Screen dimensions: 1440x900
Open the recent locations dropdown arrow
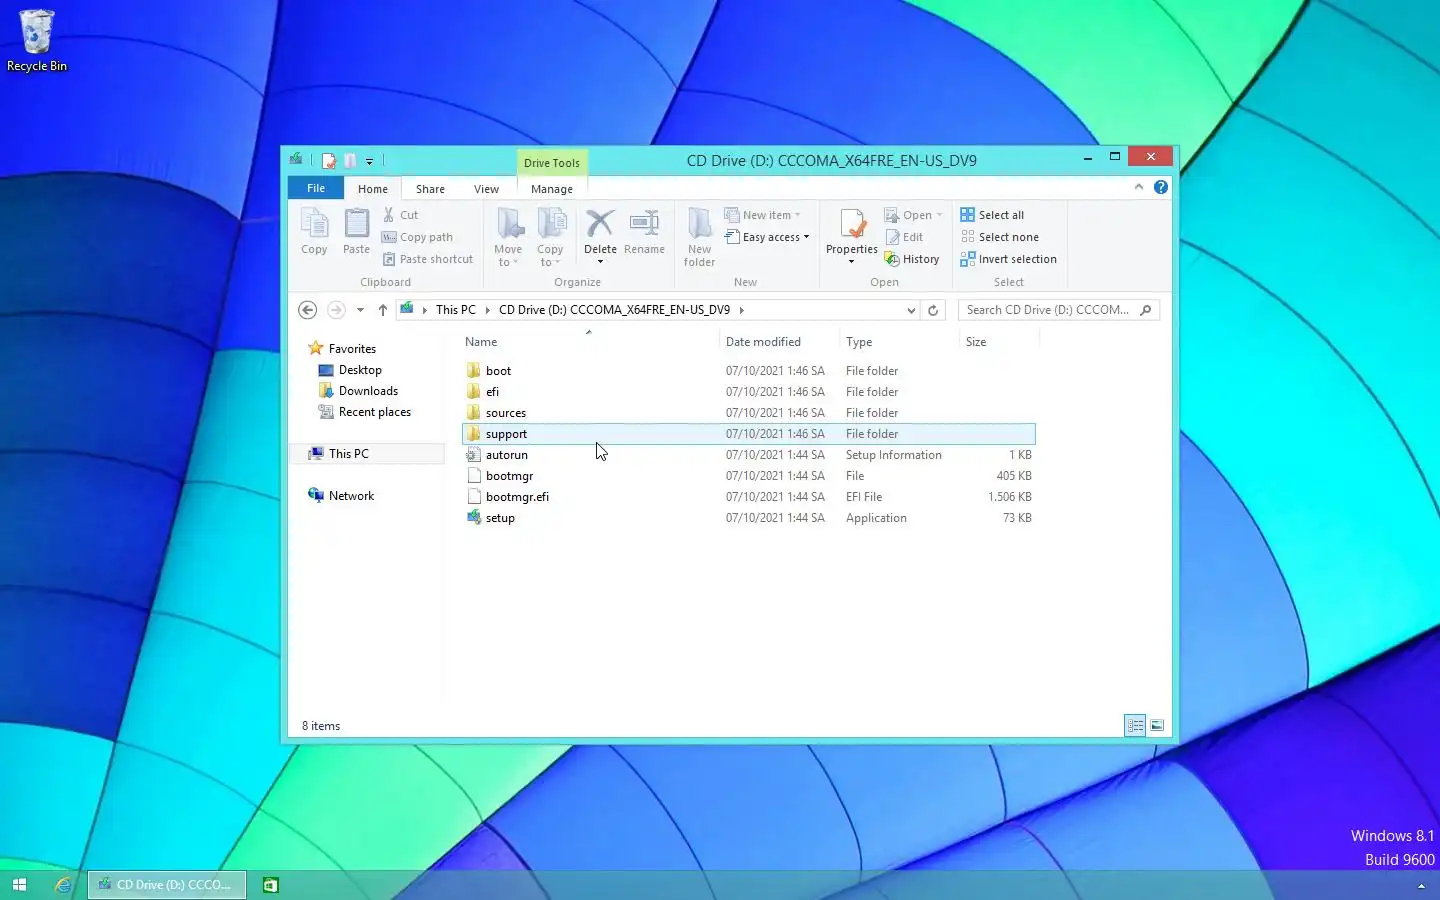coord(360,310)
